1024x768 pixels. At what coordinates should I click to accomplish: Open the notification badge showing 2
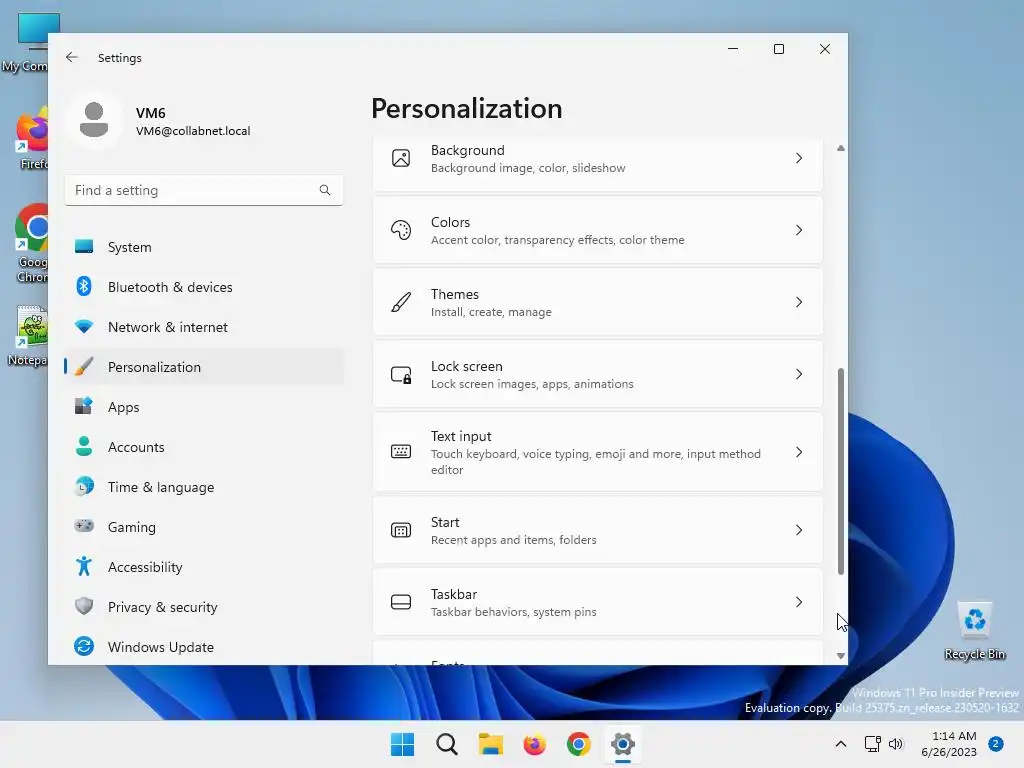pos(996,744)
